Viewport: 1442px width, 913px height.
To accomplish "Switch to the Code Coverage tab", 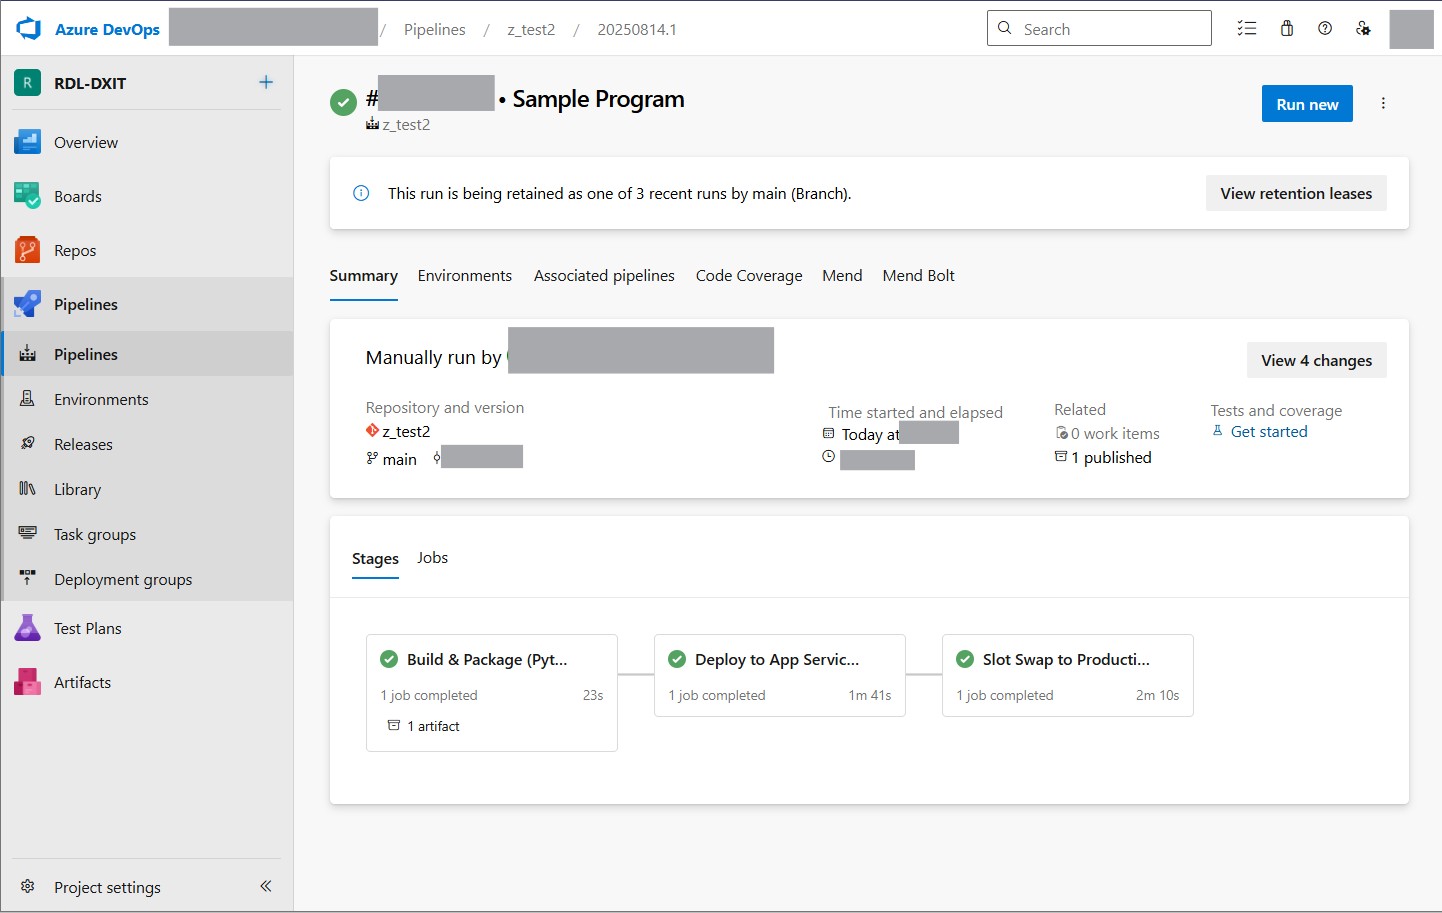I will coord(749,276).
